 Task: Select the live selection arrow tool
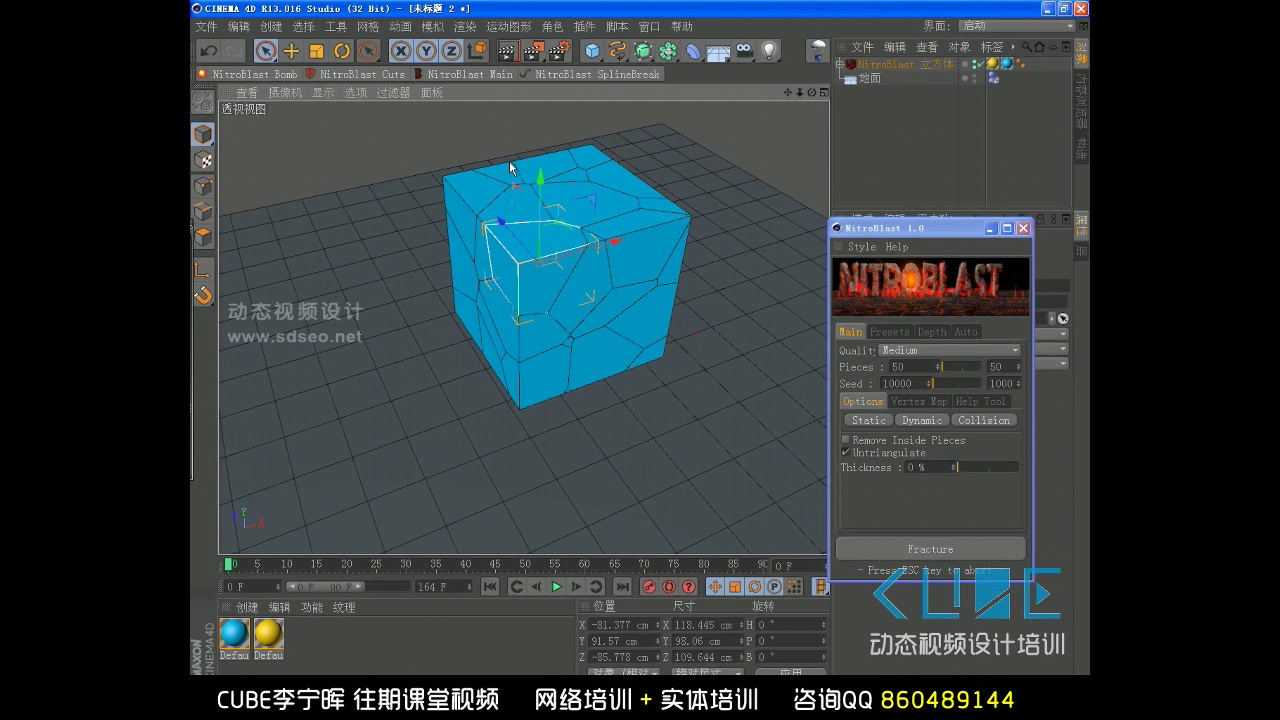tap(265, 51)
